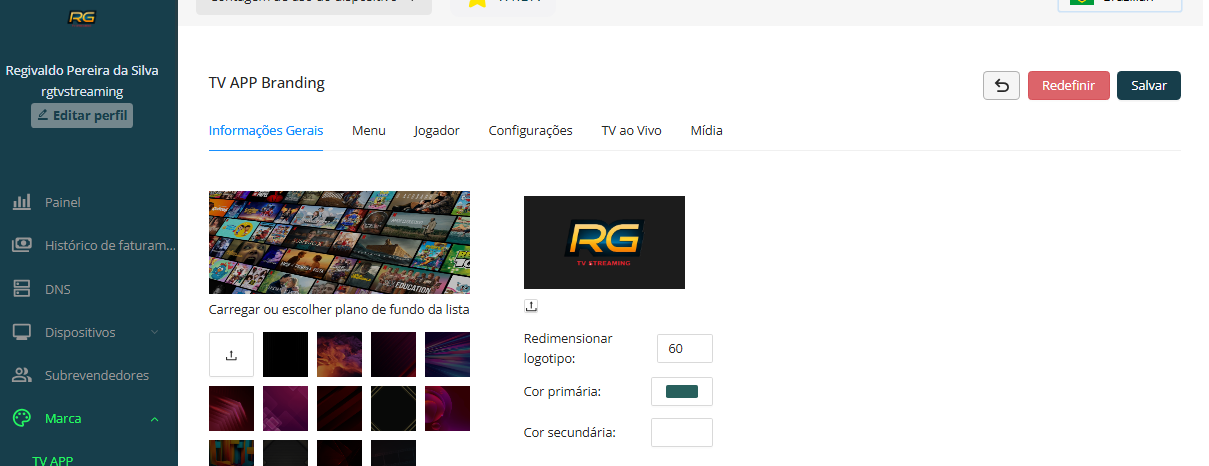Click the undo arrow icon button
The image size is (1209, 466).
[1001, 86]
